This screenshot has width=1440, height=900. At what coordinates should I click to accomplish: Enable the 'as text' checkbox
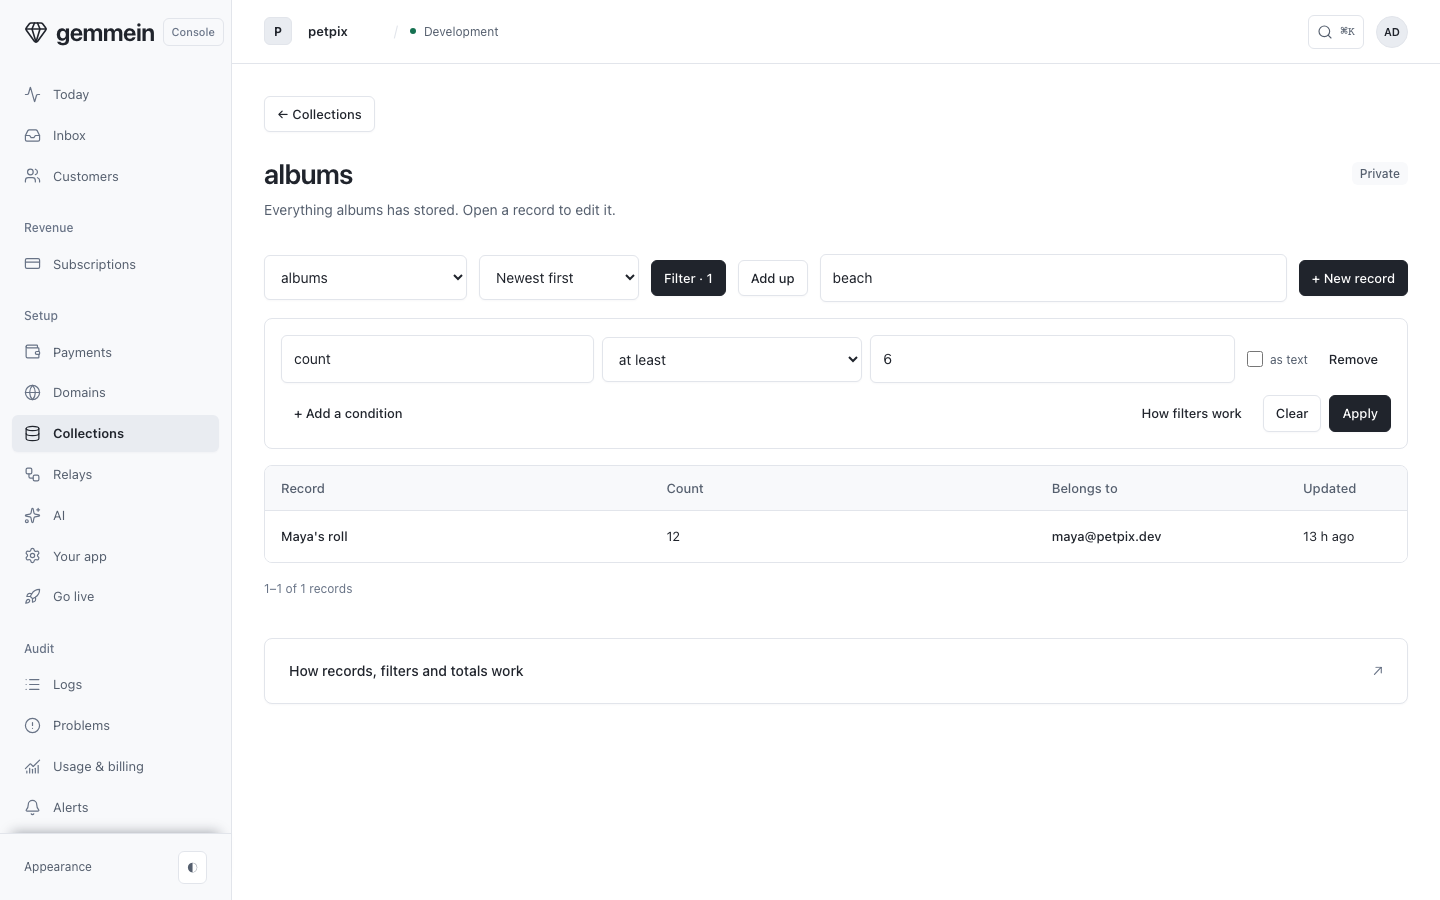coord(1255,359)
